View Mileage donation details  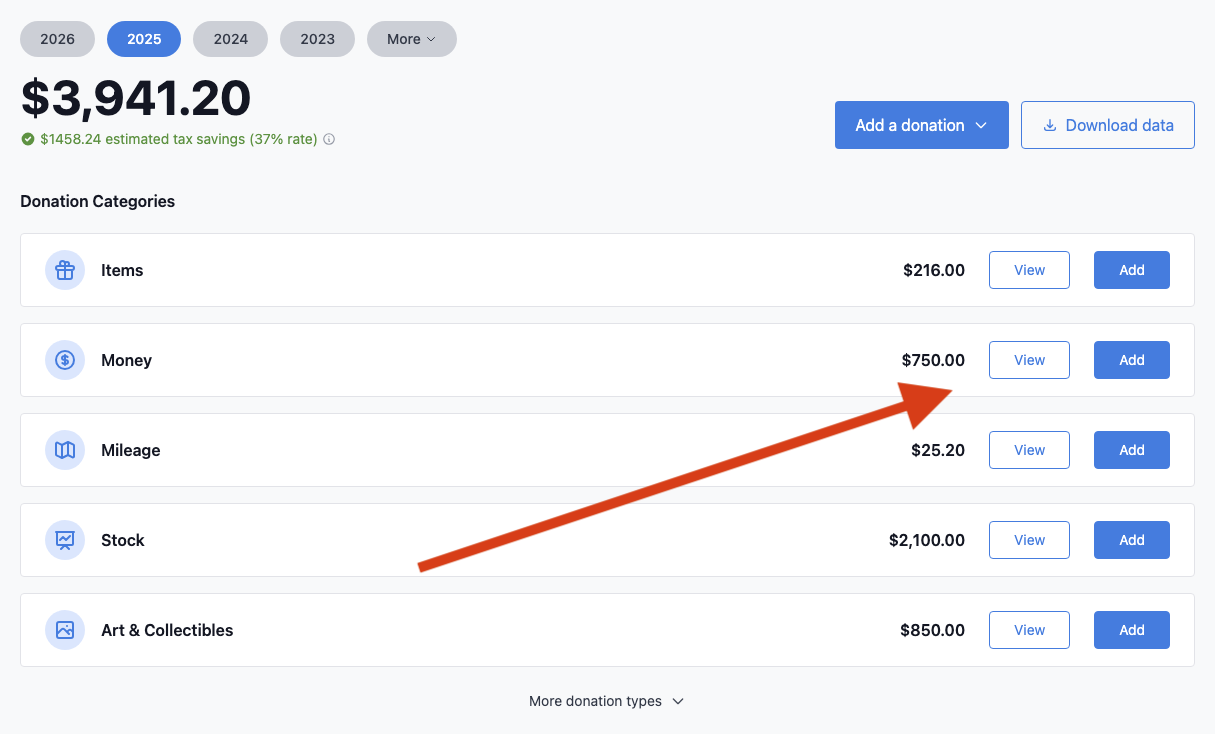pyautogui.click(x=1029, y=450)
